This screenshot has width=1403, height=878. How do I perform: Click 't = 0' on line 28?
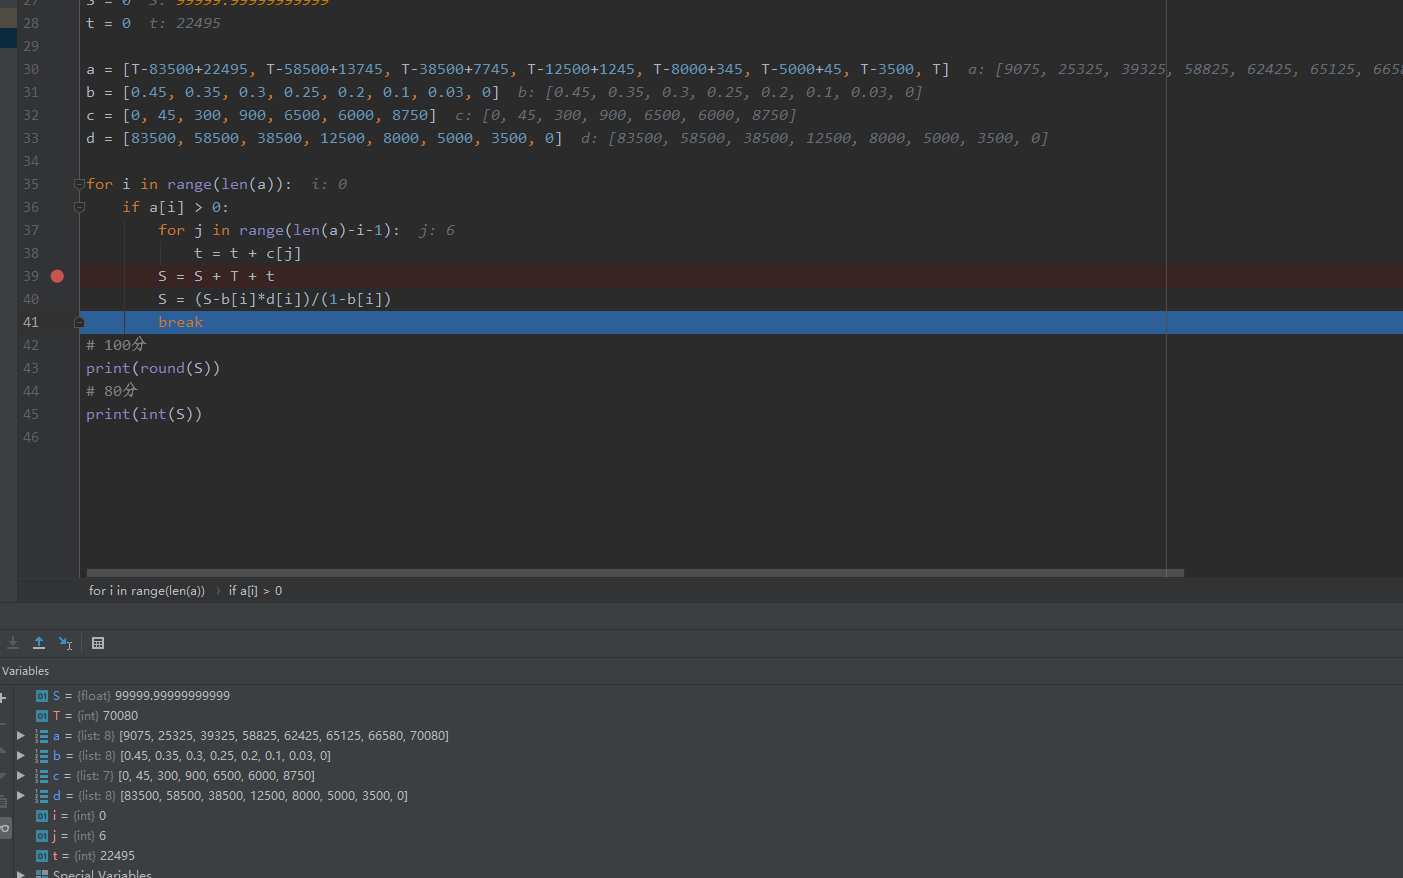click(x=108, y=23)
